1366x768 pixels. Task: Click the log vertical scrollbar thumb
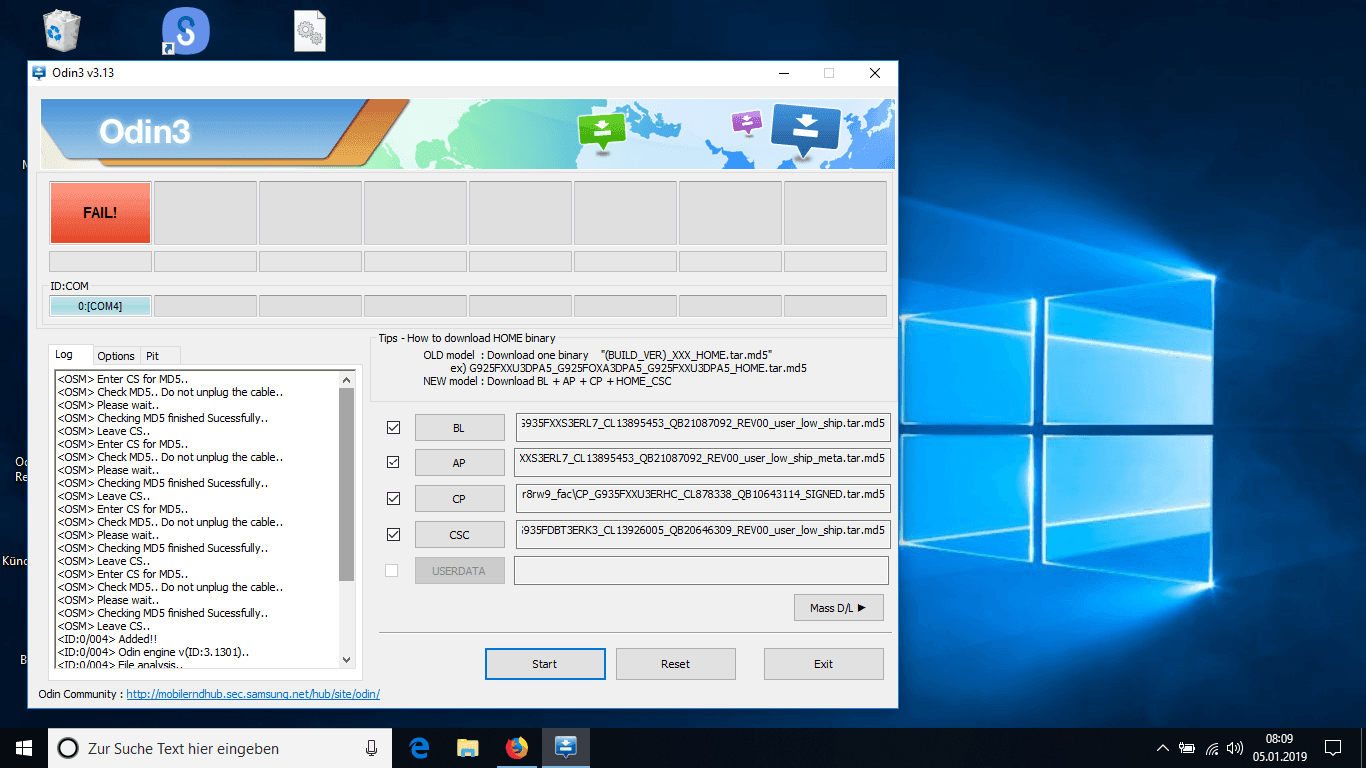pyautogui.click(x=347, y=484)
